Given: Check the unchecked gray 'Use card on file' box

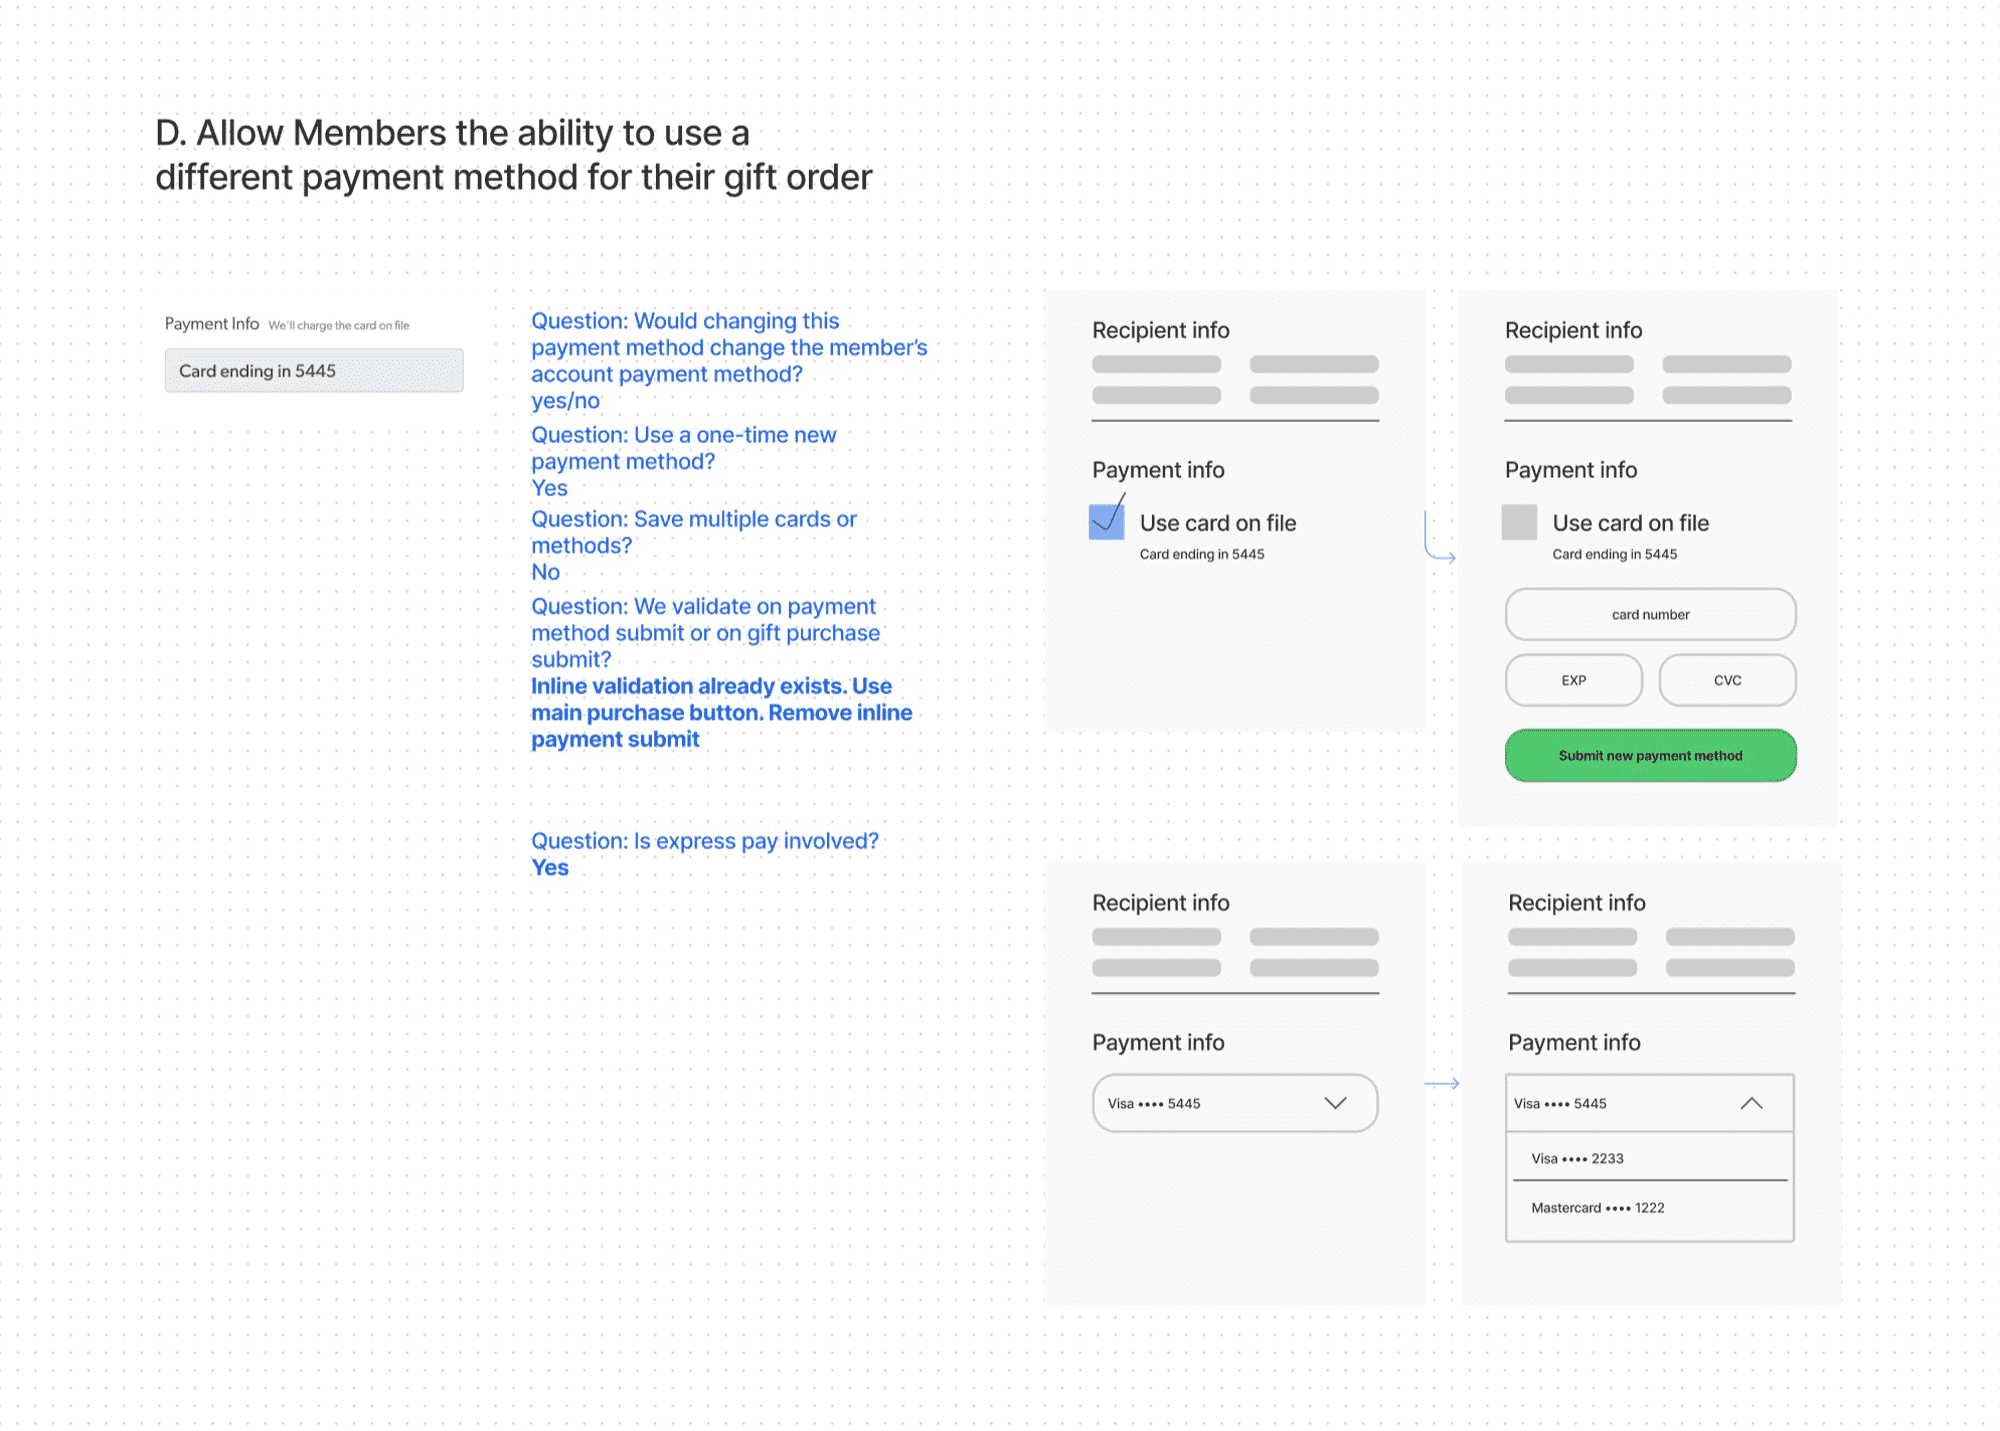Looking at the screenshot, I should tap(1518, 522).
